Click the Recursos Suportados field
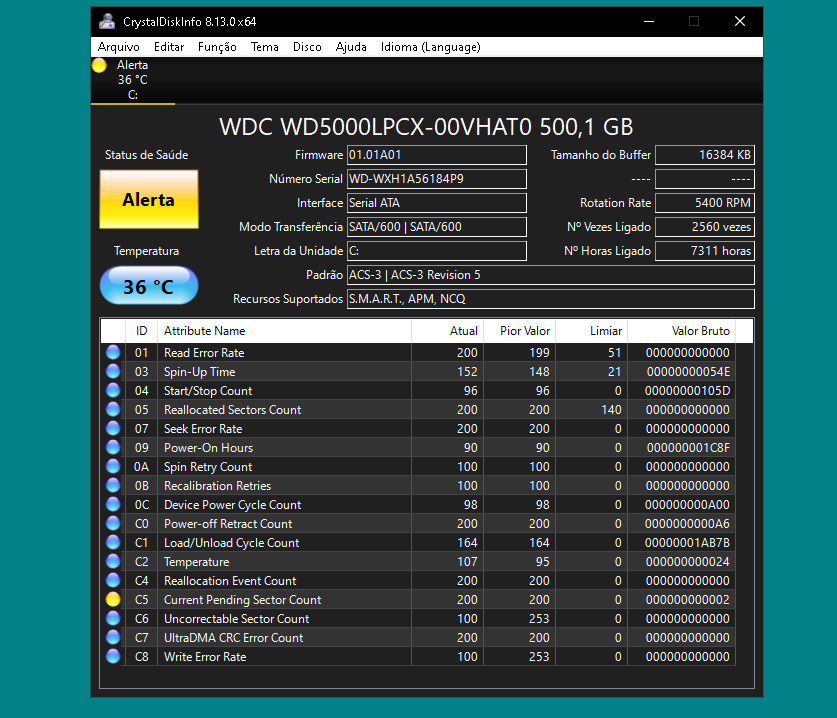The width and height of the screenshot is (837, 718). 551,299
